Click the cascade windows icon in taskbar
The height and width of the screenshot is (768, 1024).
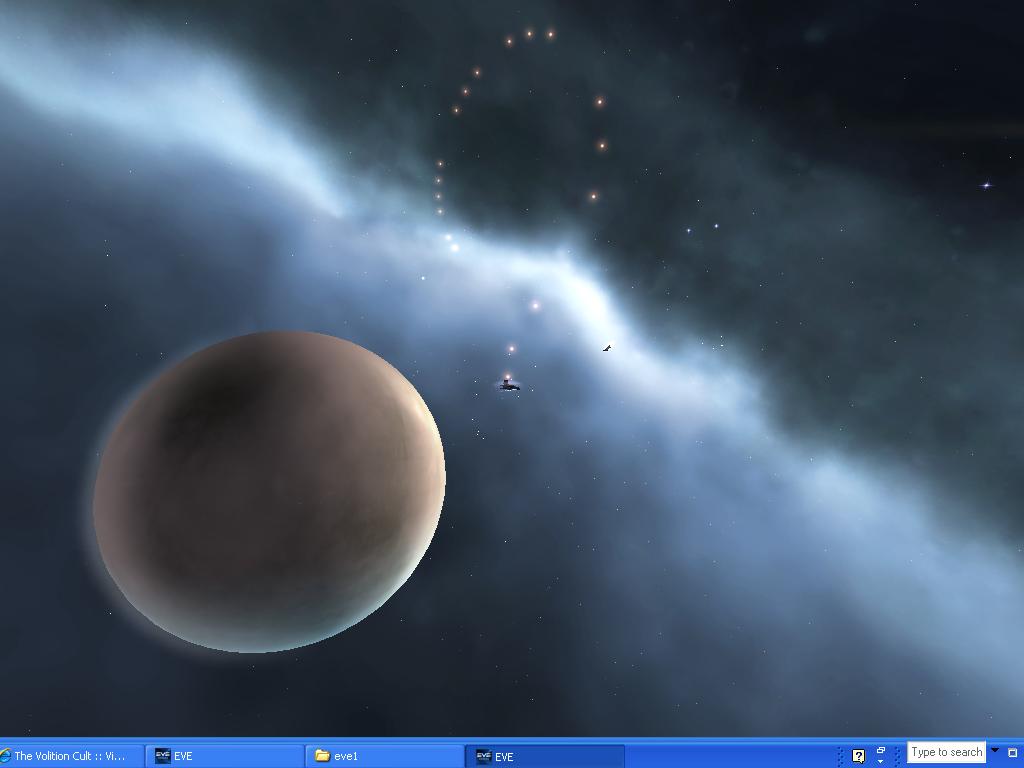tap(880, 750)
